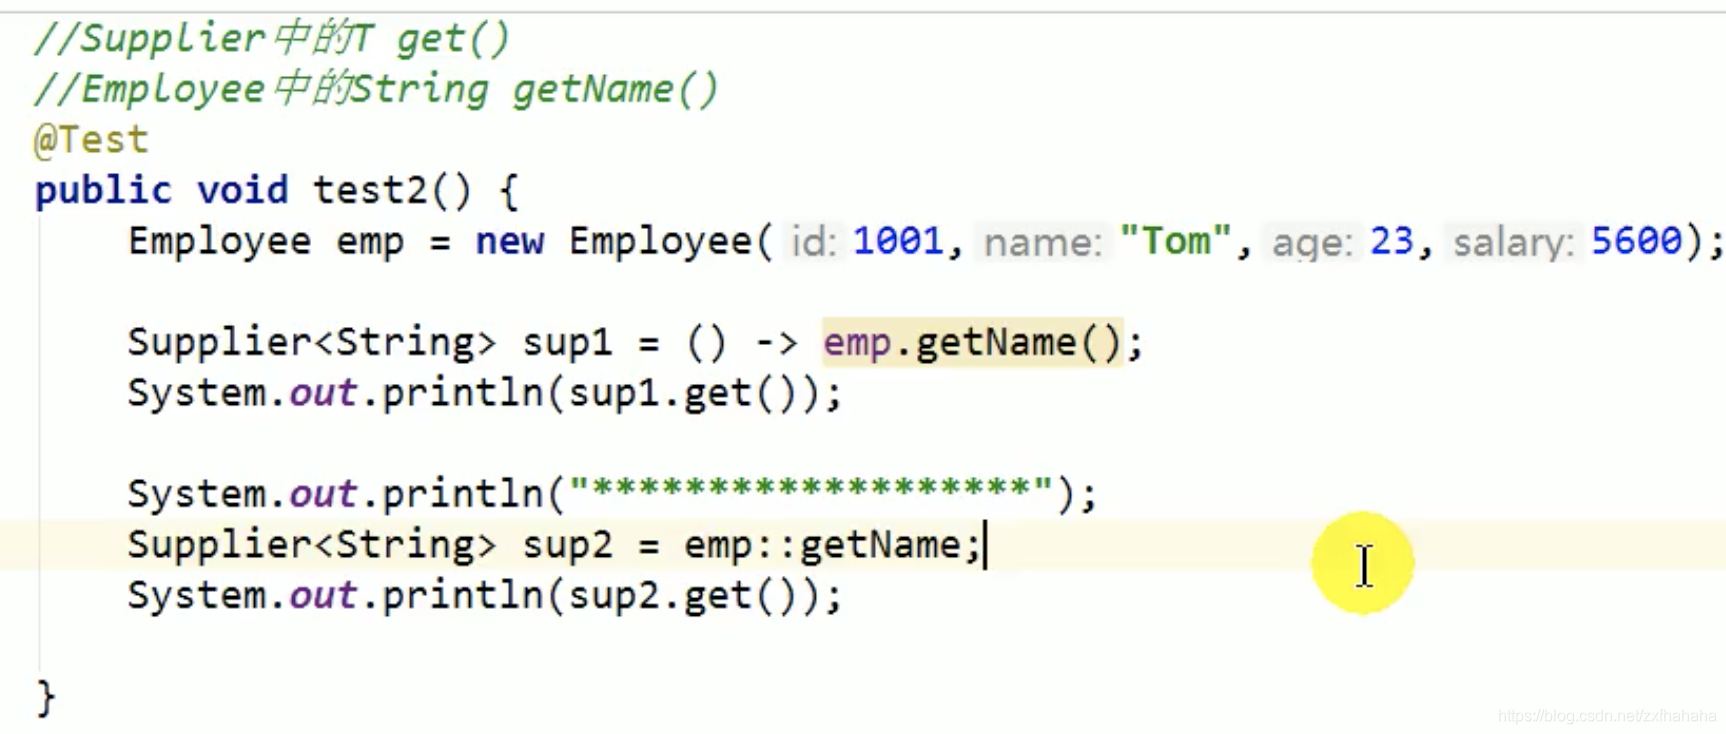This screenshot has height=734, width=1726.
Task: Click the "void" keyword
Action: (x=243, y=190)
